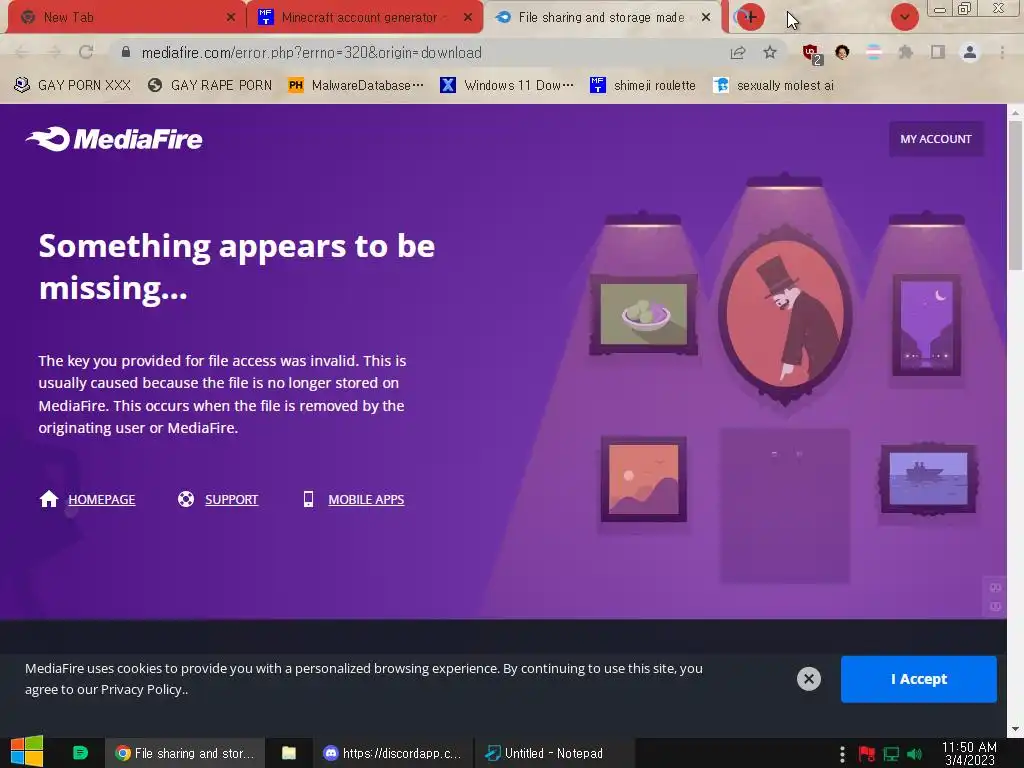Open the Windows 11 Dow… bookmark
Image resolution: width=1024 pixels, height=768 pixels.
[507, 85]
